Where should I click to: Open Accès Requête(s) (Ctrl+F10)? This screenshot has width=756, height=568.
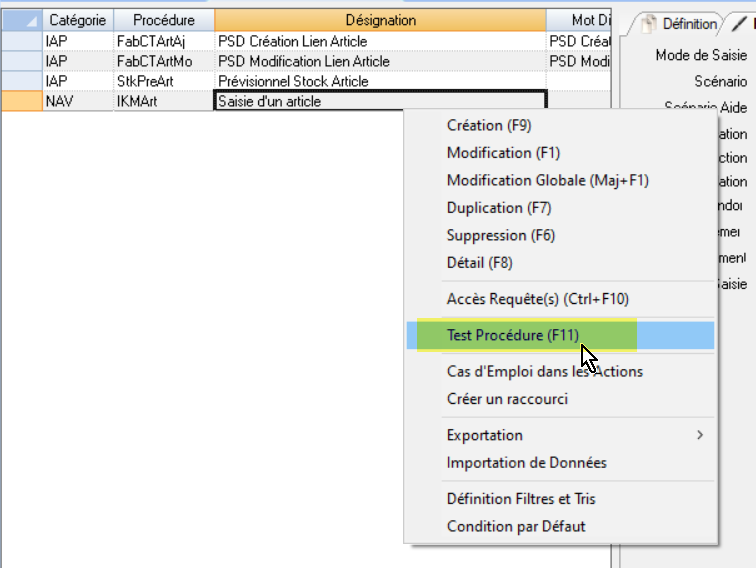[x=537, y=298]
